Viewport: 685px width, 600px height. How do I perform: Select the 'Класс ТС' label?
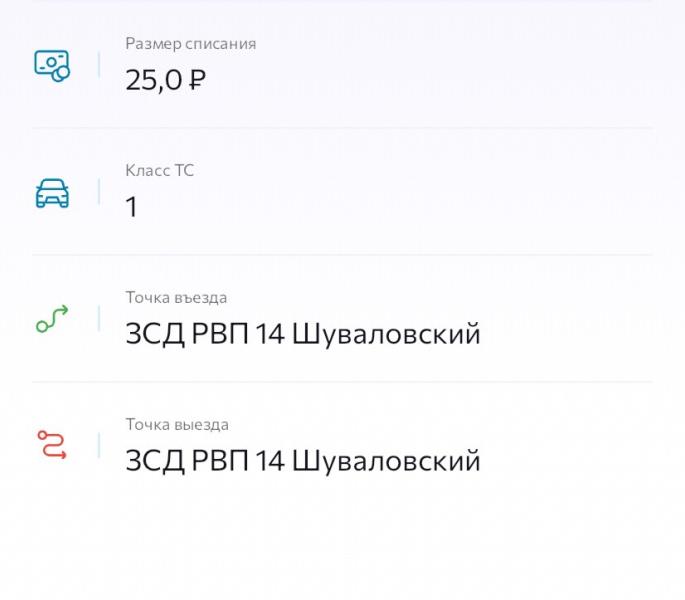(x=159, y=170)
